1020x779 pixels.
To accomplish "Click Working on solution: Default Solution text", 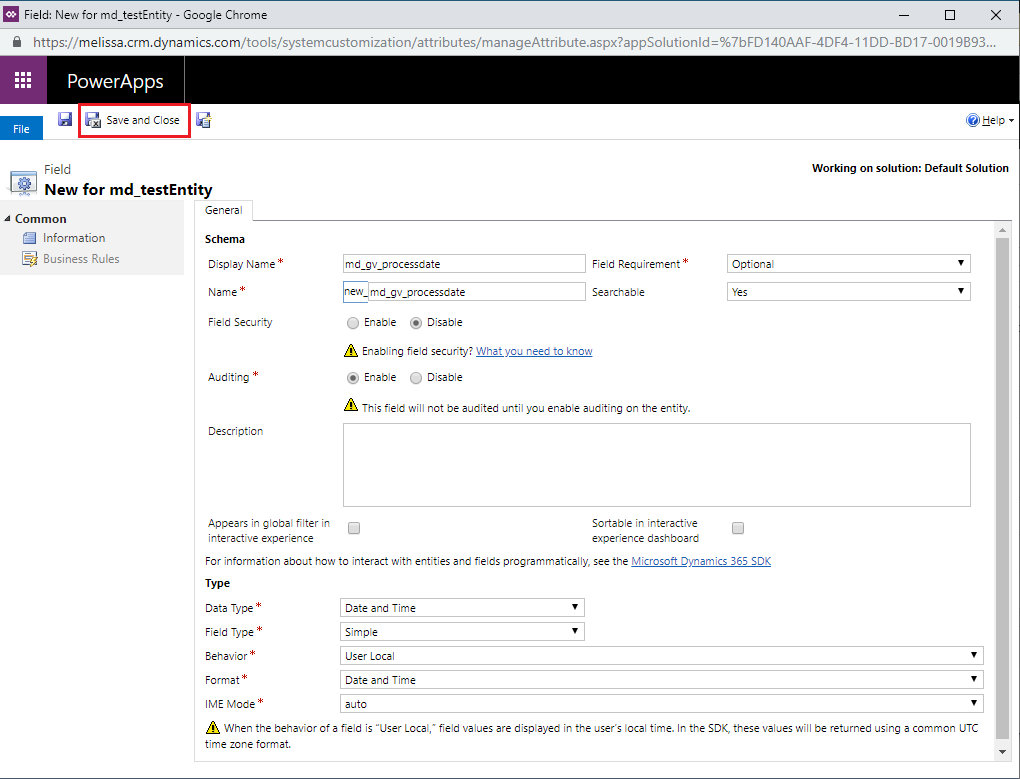I will click(x=910, y=168).
